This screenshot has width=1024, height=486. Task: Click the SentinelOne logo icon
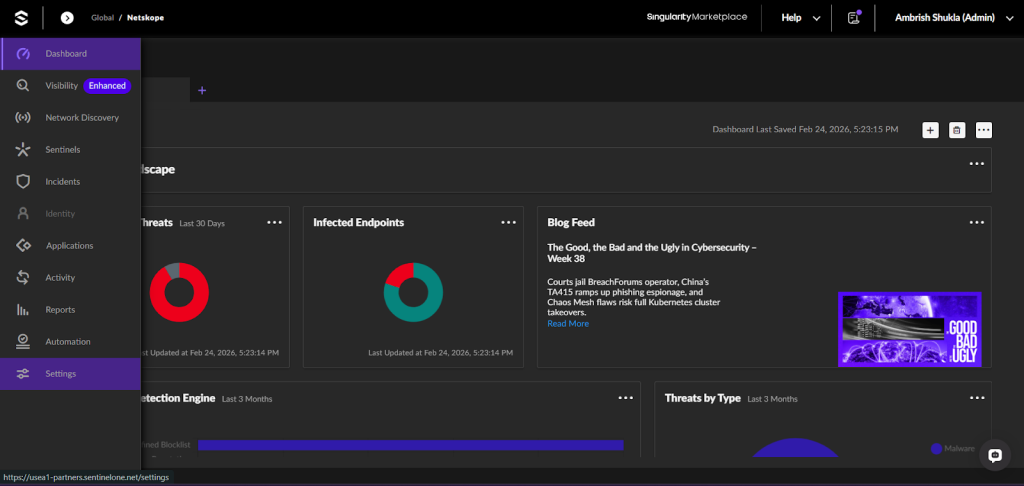[21, 18]
